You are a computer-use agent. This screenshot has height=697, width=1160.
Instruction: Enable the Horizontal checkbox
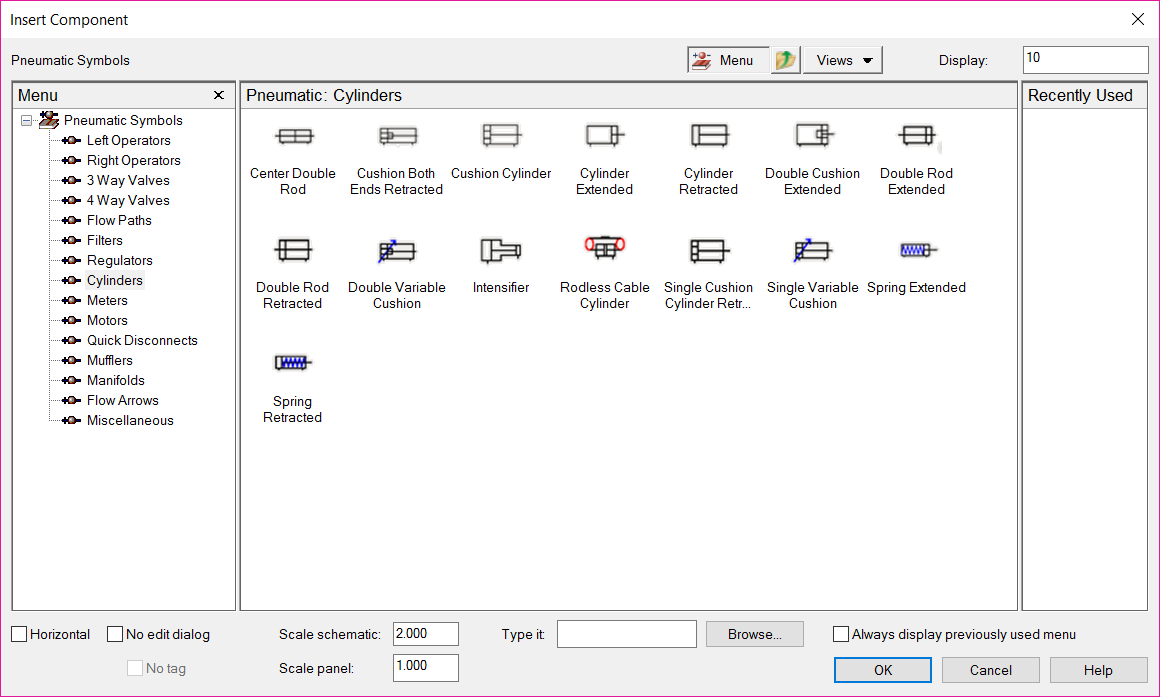pos(20,634)
